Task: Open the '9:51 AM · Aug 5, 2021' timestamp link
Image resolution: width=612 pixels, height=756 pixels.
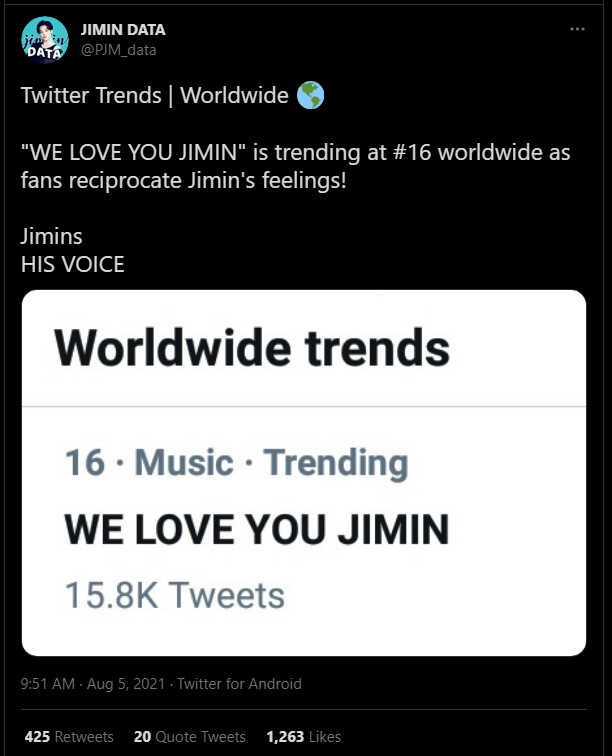Action: point(93,684)
